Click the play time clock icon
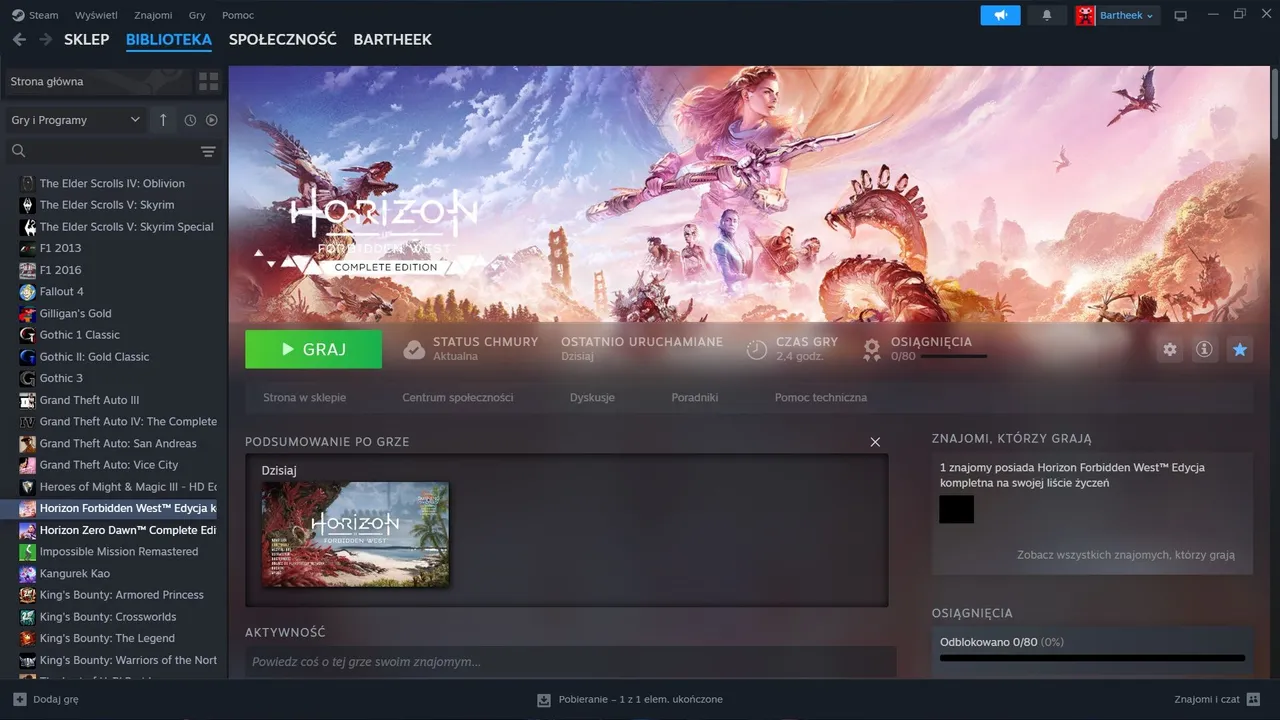The image size is (1280, 720). [757, 350]
